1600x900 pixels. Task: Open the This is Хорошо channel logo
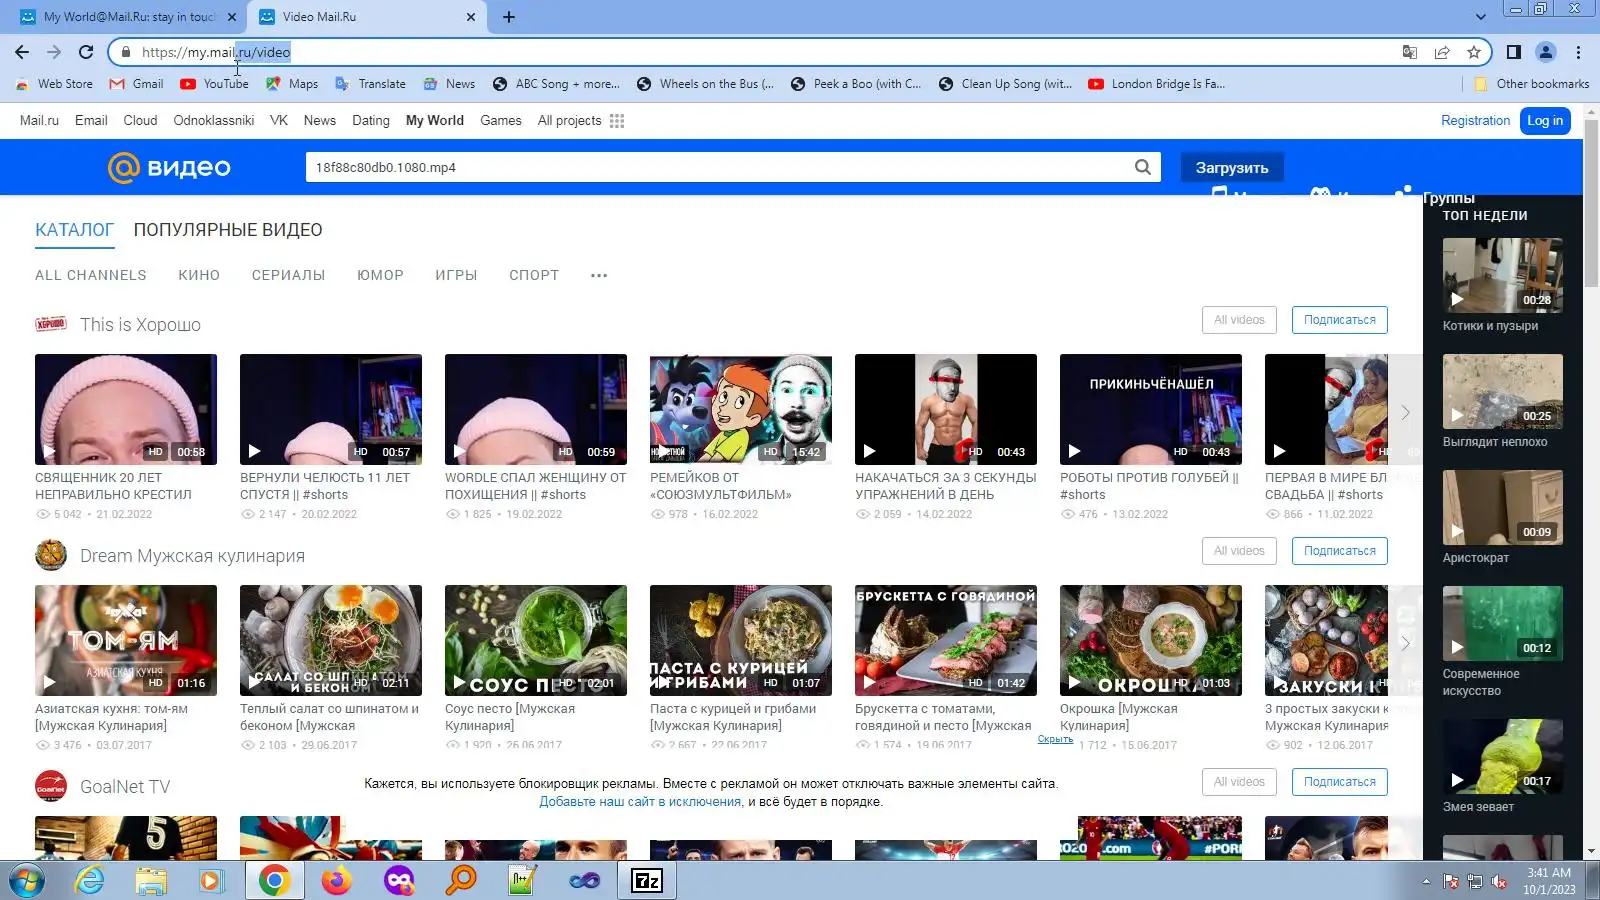[x=51, y=324]
